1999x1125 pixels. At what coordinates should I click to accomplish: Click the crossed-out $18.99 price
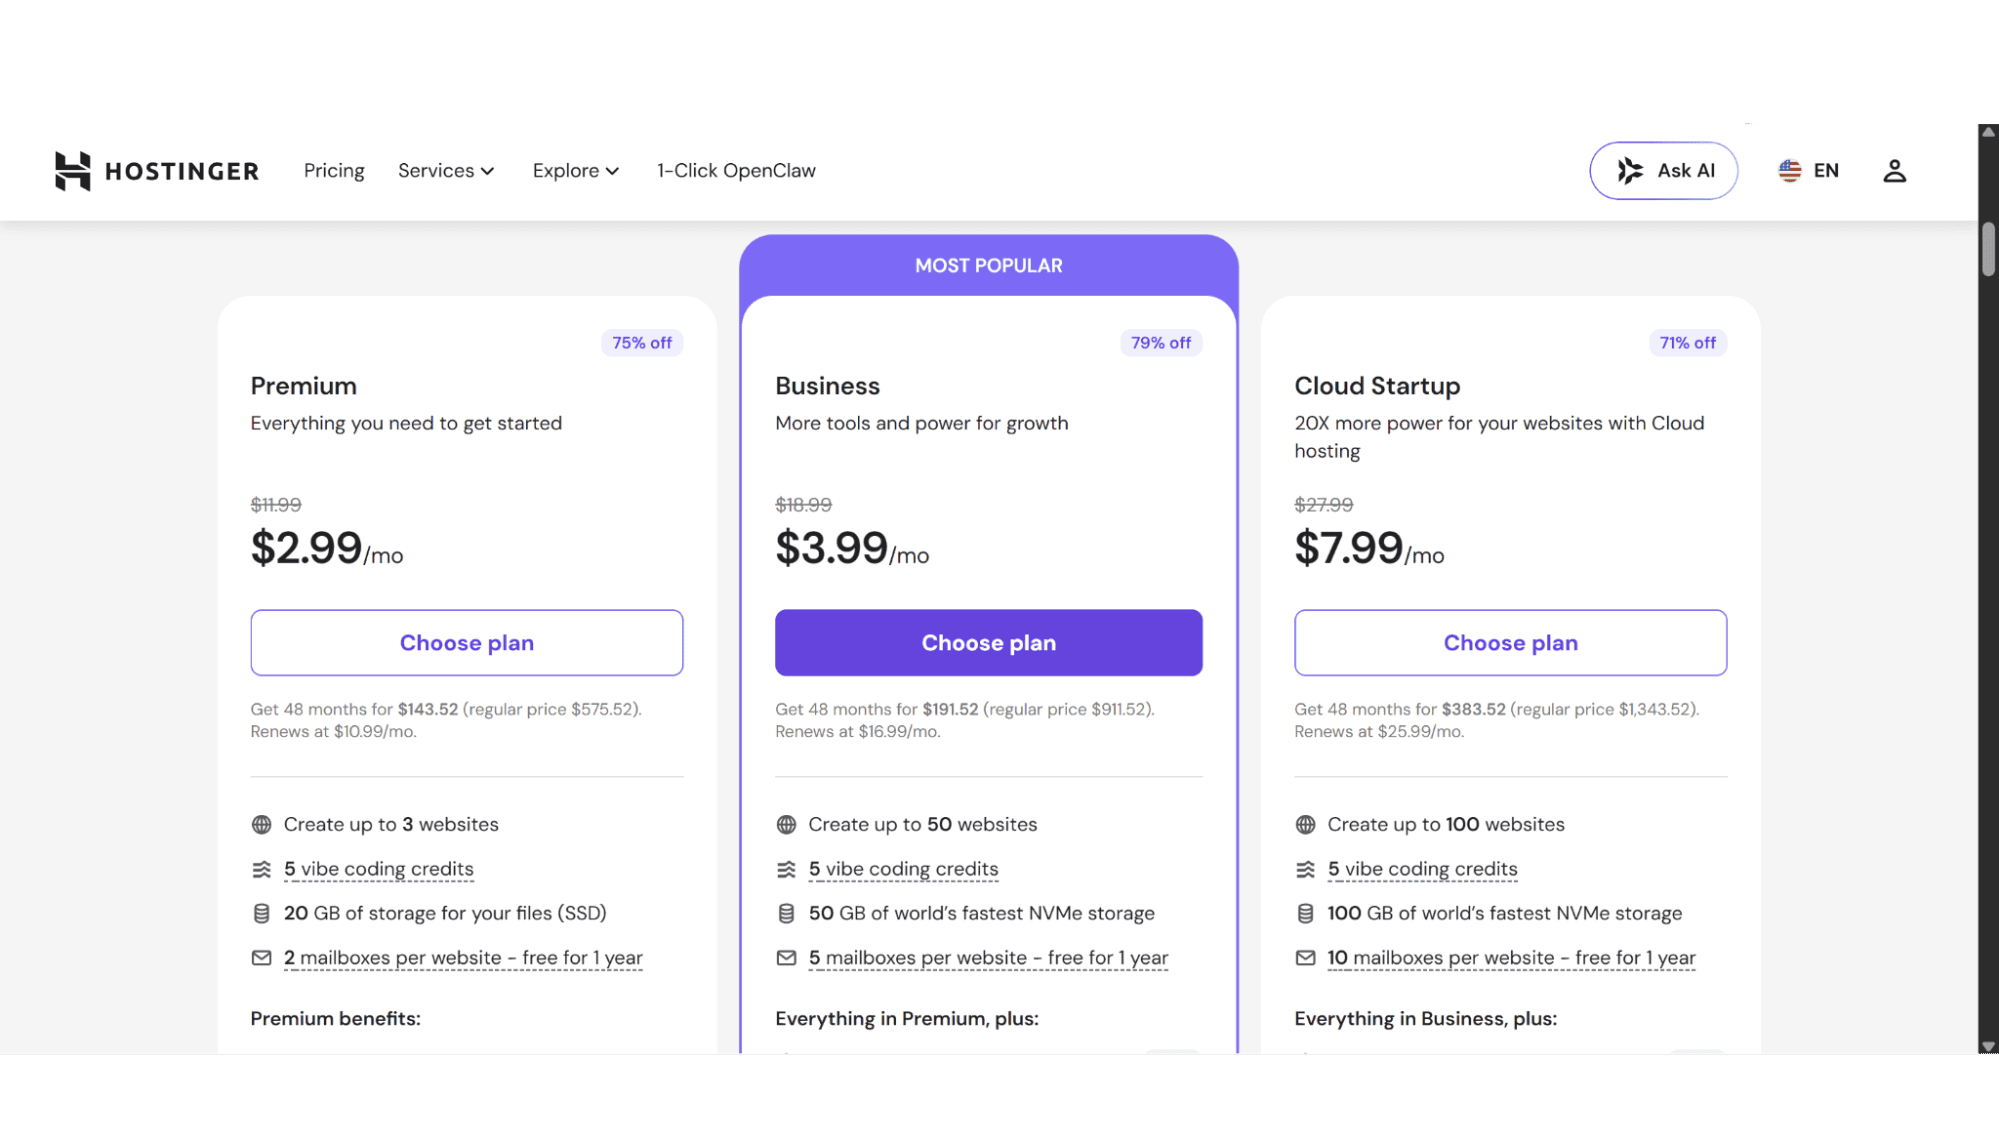[x=803, y=505]
